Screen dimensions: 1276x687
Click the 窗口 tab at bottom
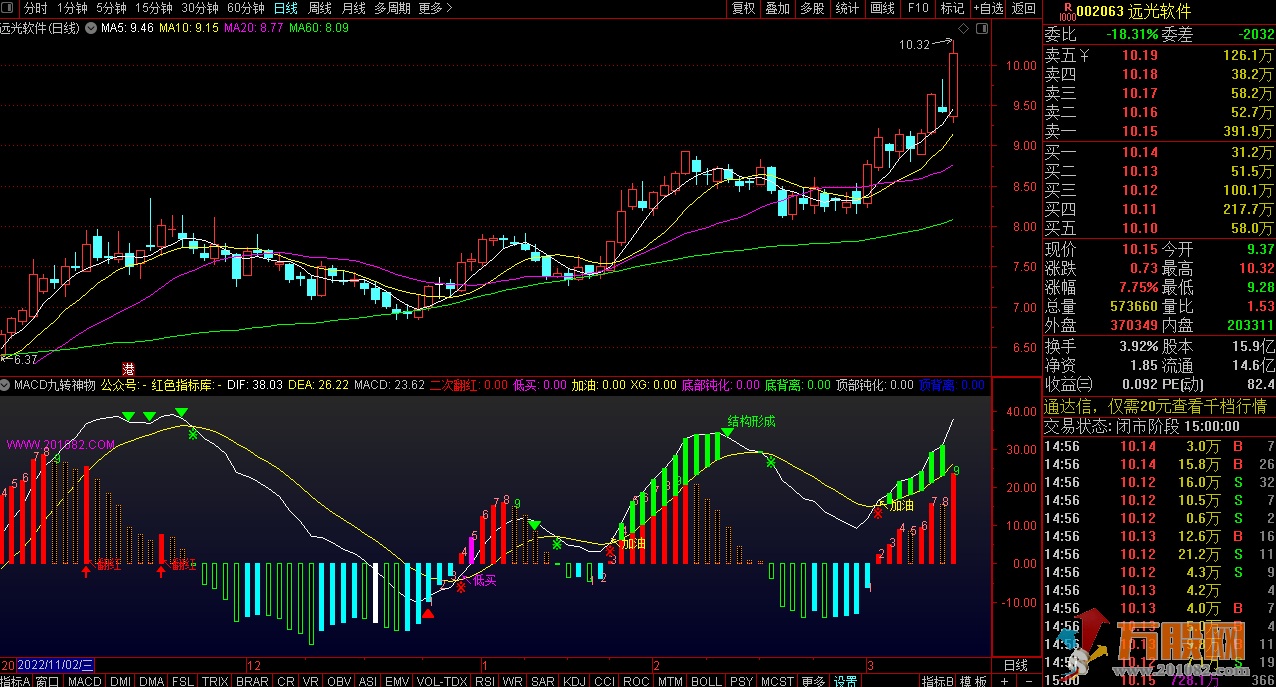coord(48,680)
